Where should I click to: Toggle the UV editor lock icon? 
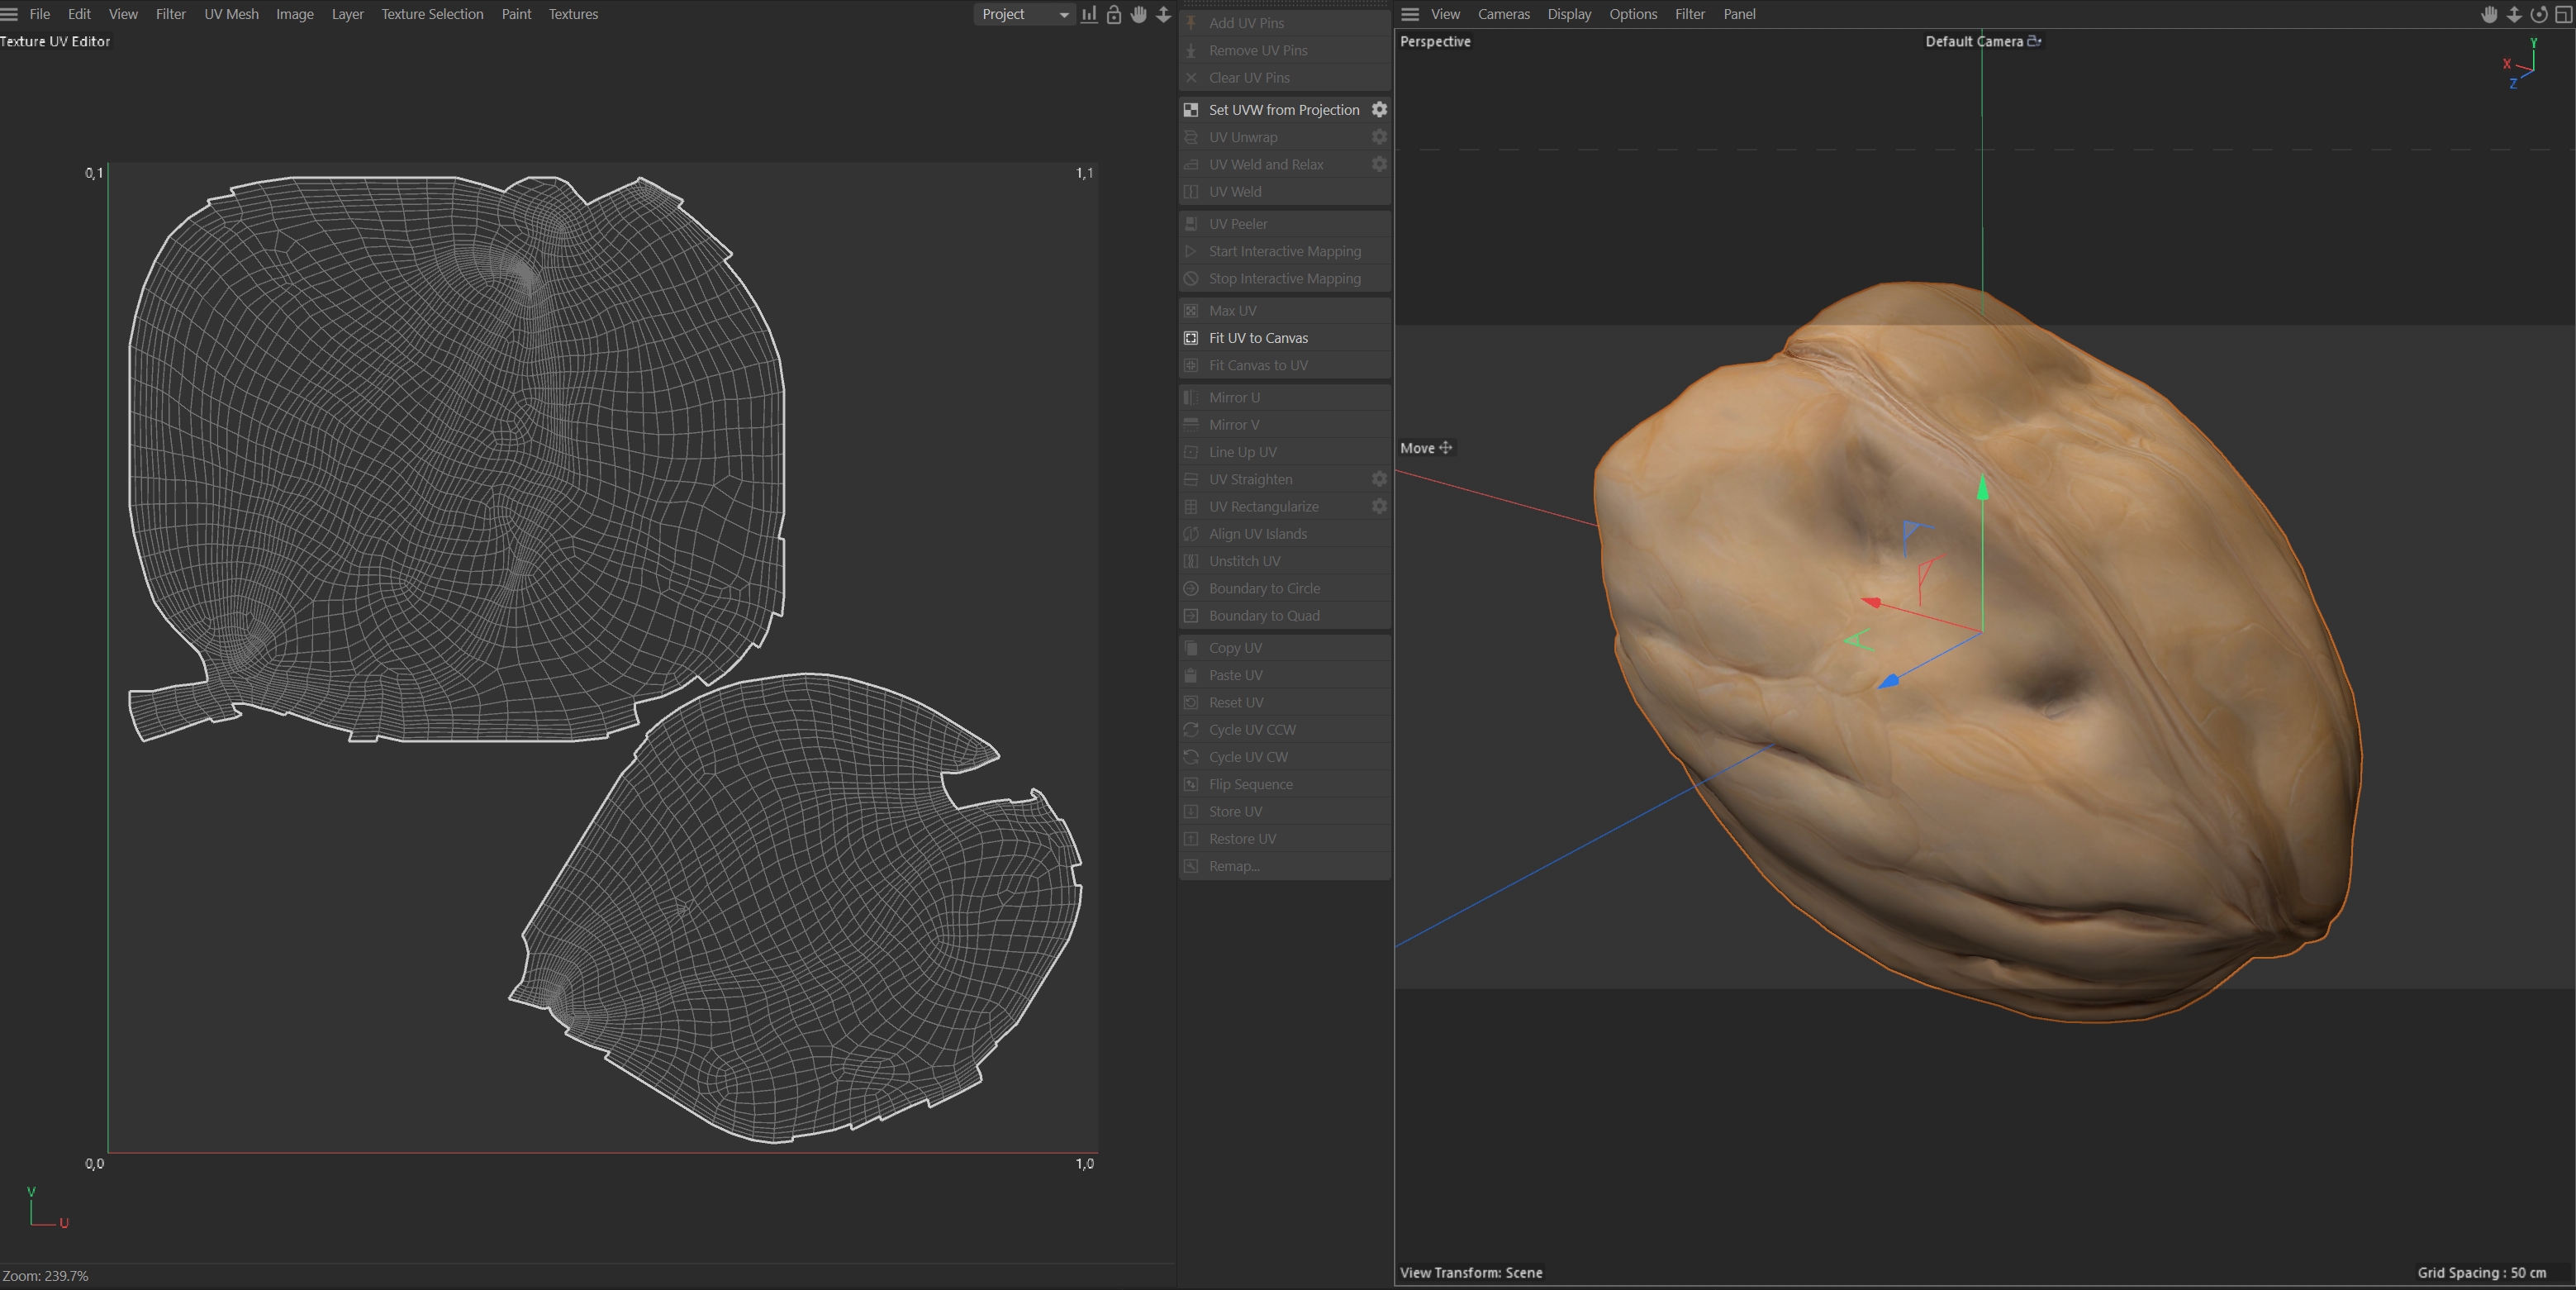1114,14
